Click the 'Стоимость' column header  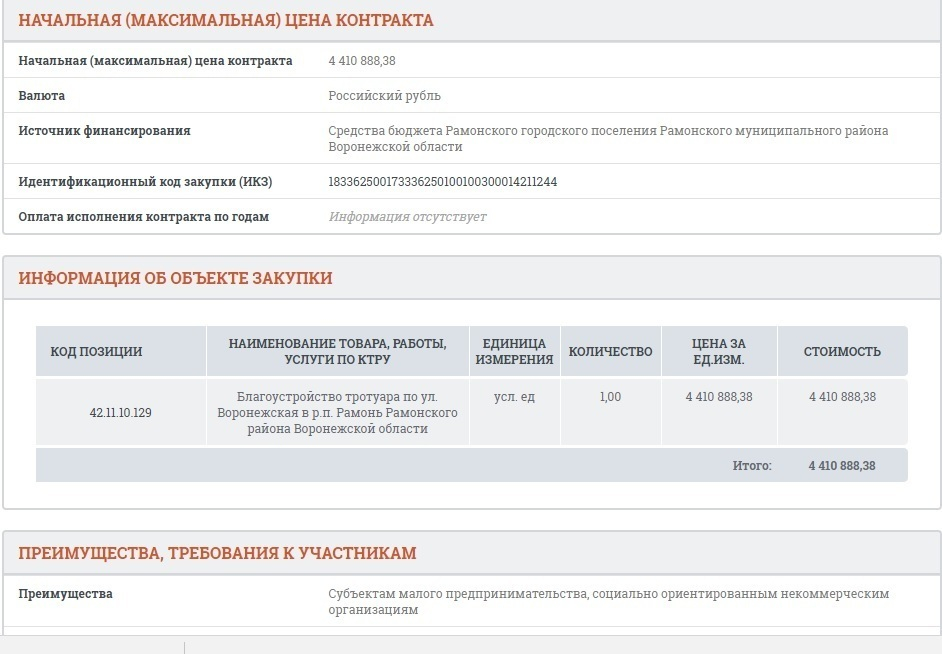(842, 352)
